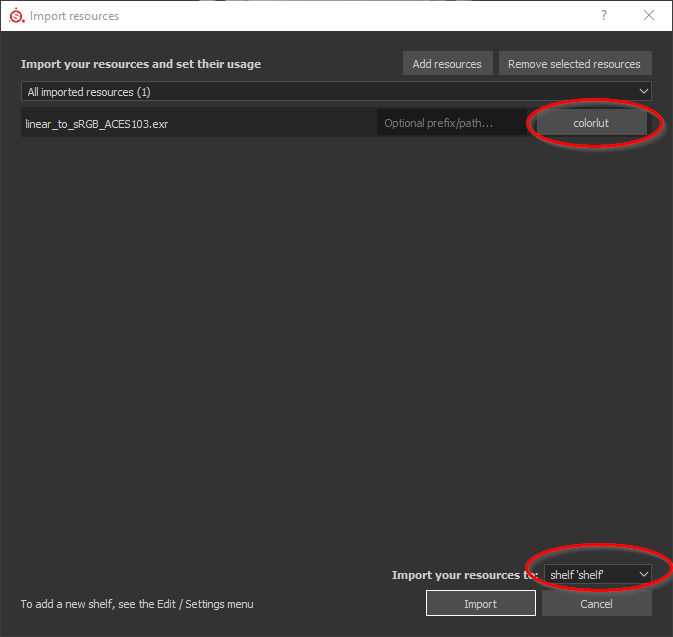Screen dimensions: 673x637
Task: Click the Substance Painter logo in title bar
Action: coord(16,16)
